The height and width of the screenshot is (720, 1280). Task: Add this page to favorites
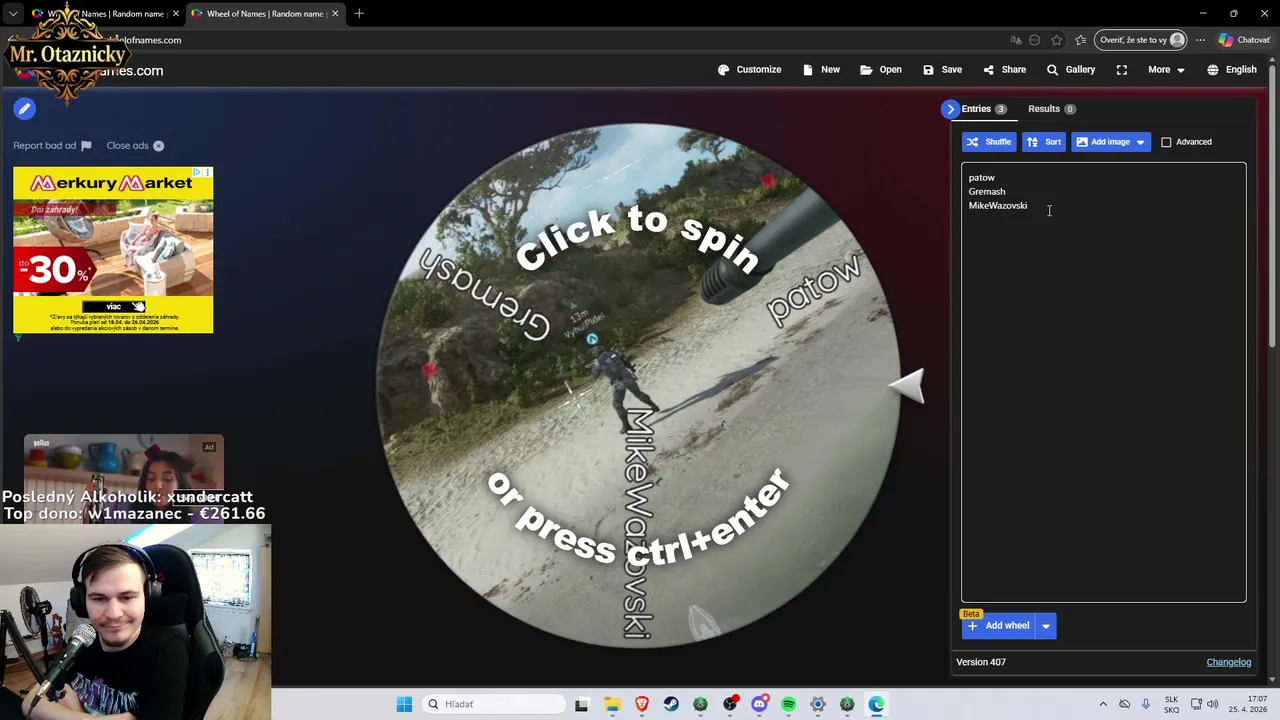click(1056, 40)
